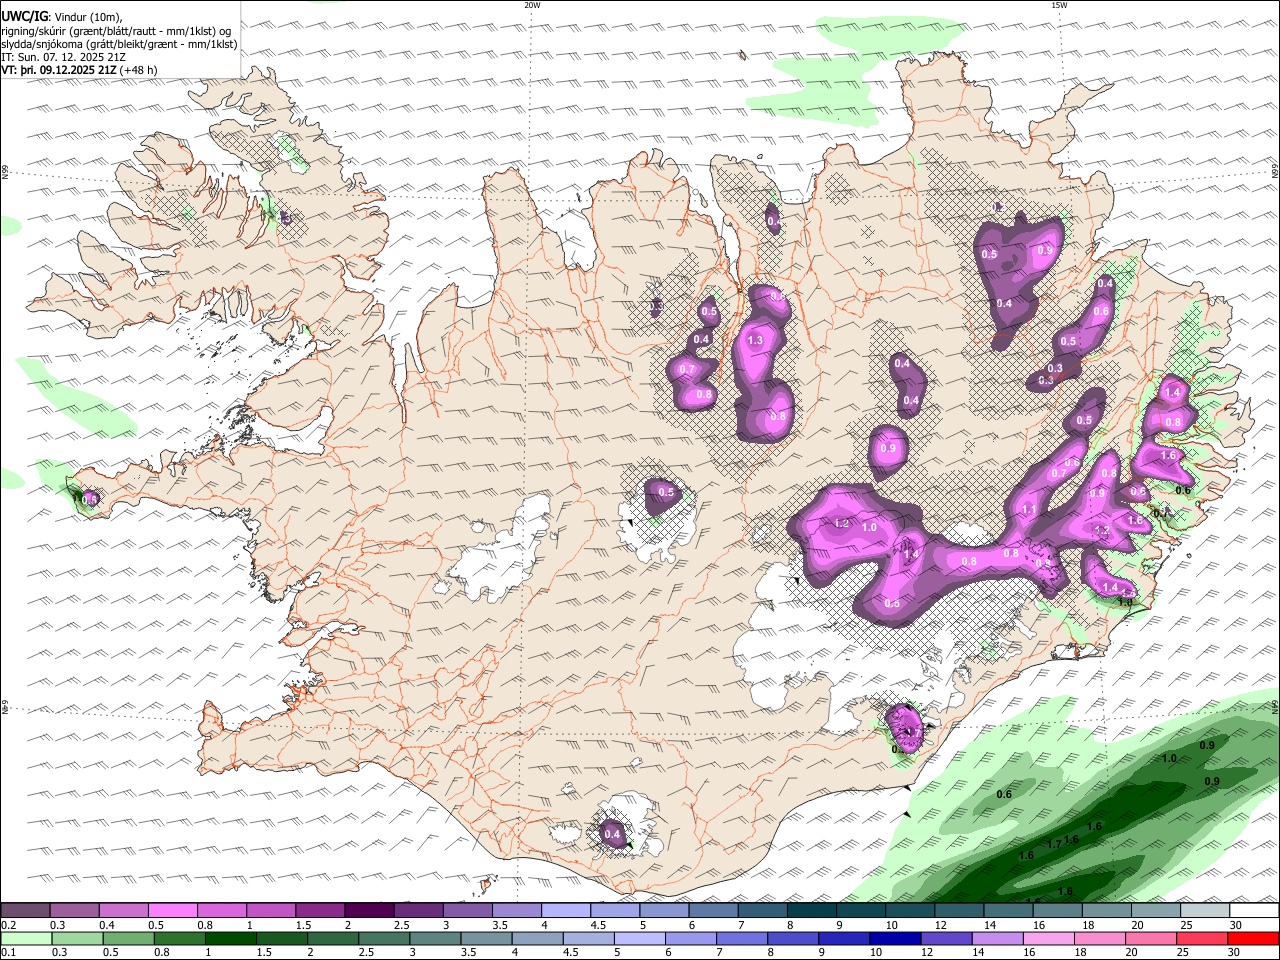The height and width of the screenshot is (960, 1280).
Task: Click the 'VT: þri. 09.12.2025 21Z (+48 h)' line
Action: [79, 70]
